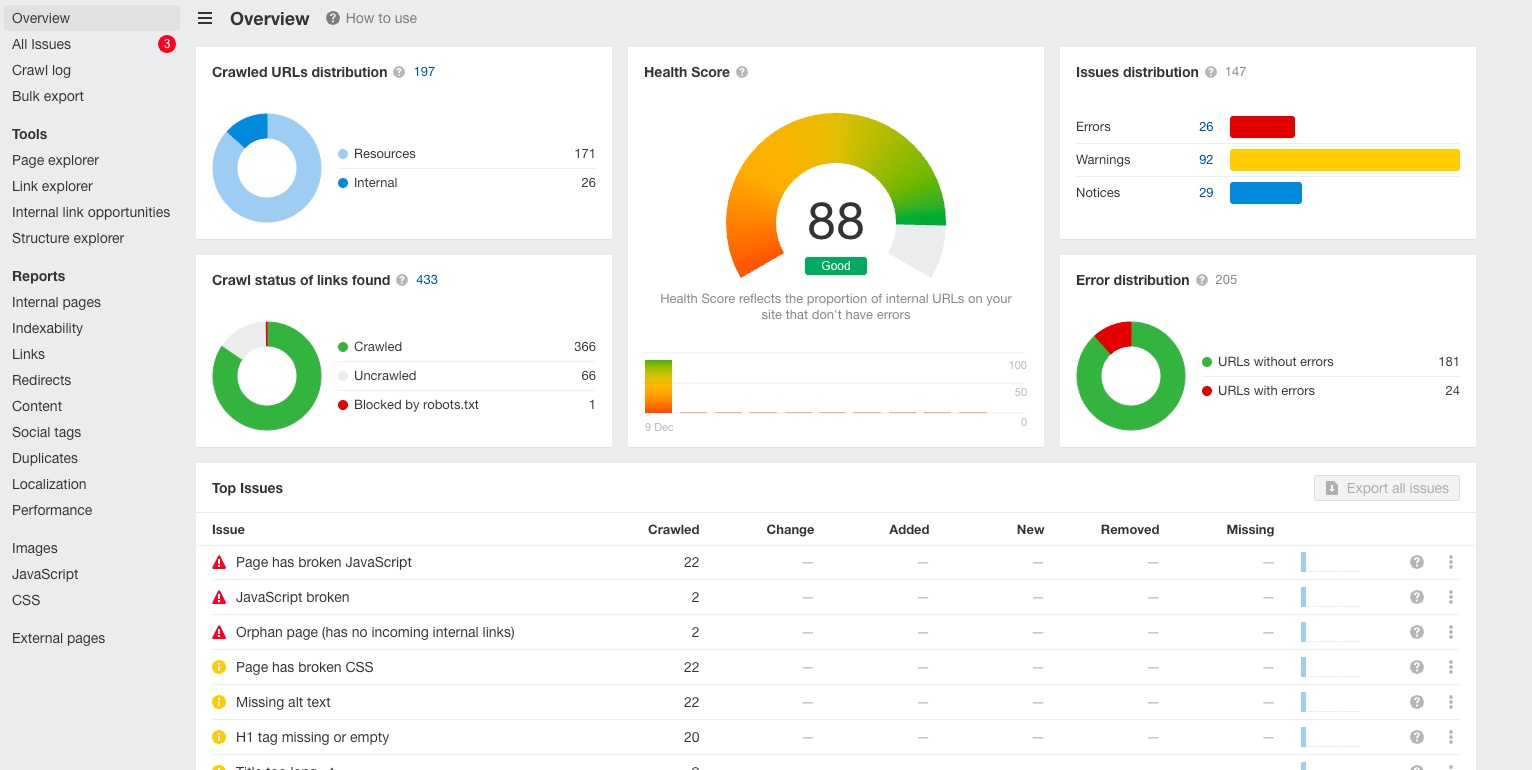
Task: Click help icon beside Crawl status of links found
Action: tap(402, 280)
